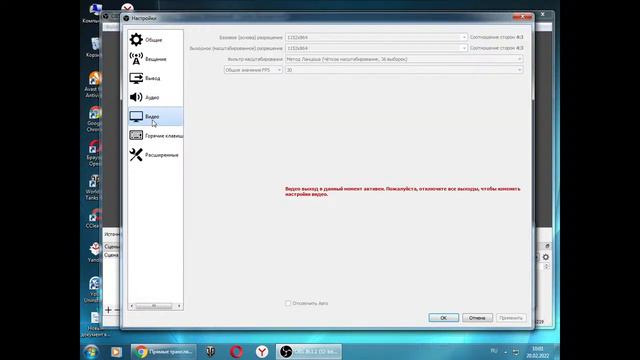Open the World of Tanks desktop shortcut
This screenshot has height=360, width=640.
pos(93,187)
